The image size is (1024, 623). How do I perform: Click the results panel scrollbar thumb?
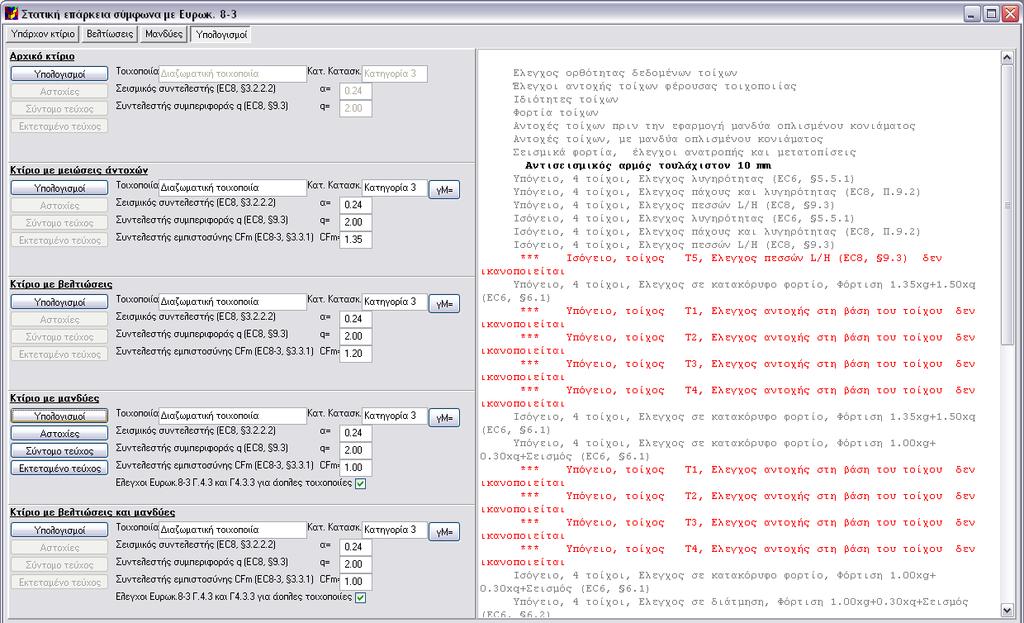[x=1006, y=204]
